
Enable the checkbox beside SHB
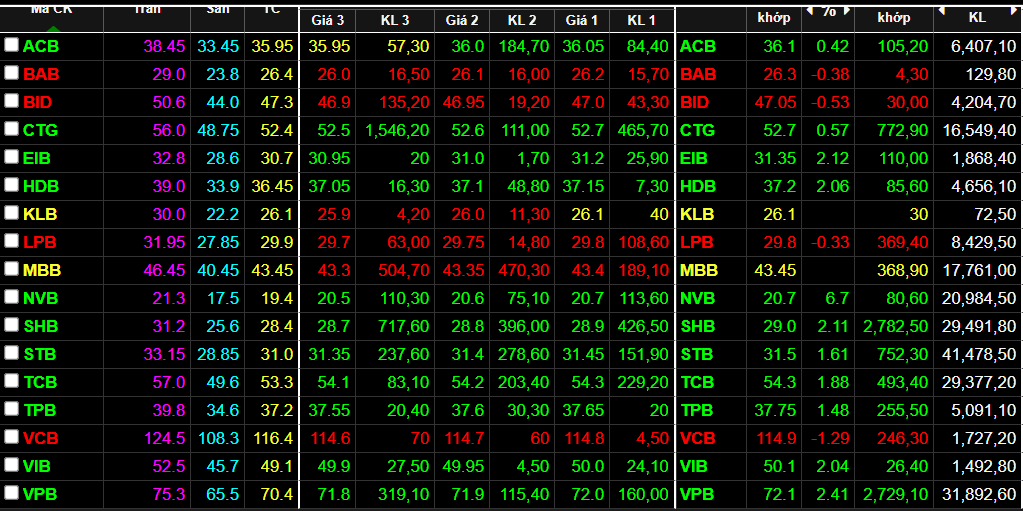[11, 326]
